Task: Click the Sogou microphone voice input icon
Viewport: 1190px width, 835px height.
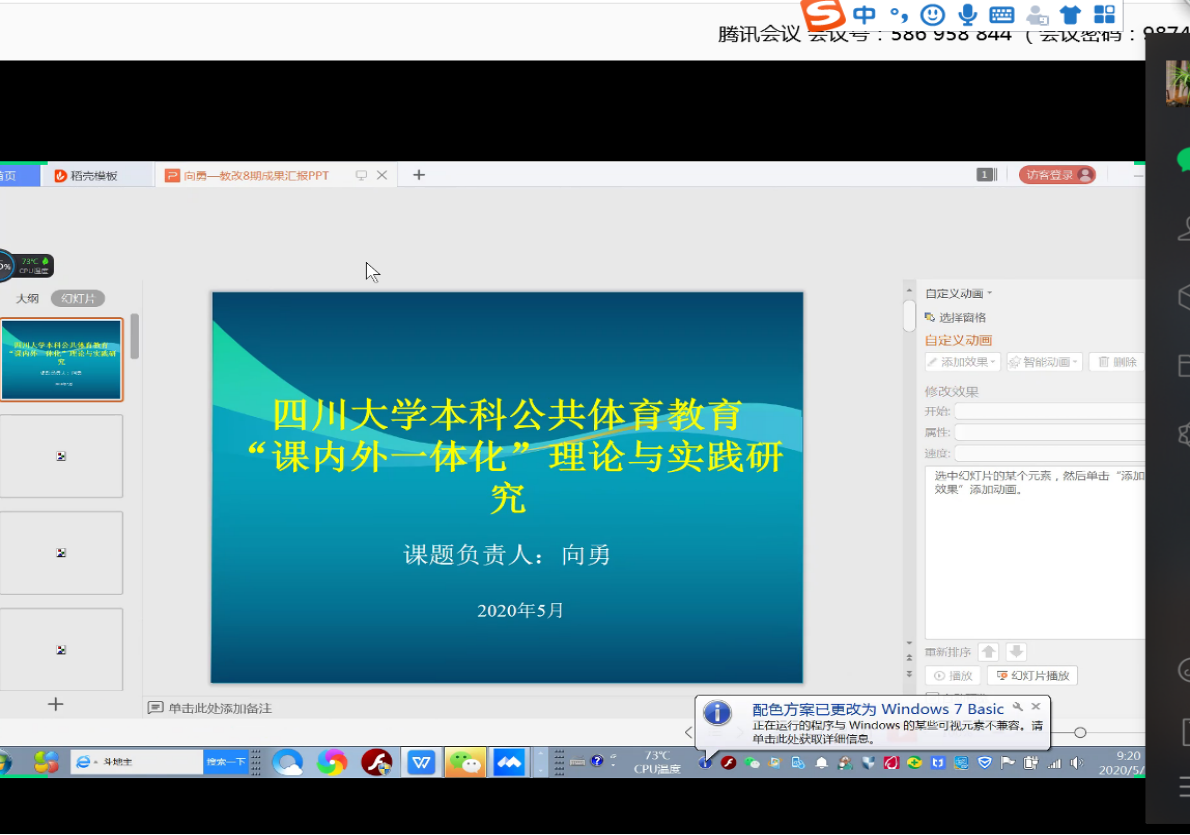Action: (x=967, y=14)
